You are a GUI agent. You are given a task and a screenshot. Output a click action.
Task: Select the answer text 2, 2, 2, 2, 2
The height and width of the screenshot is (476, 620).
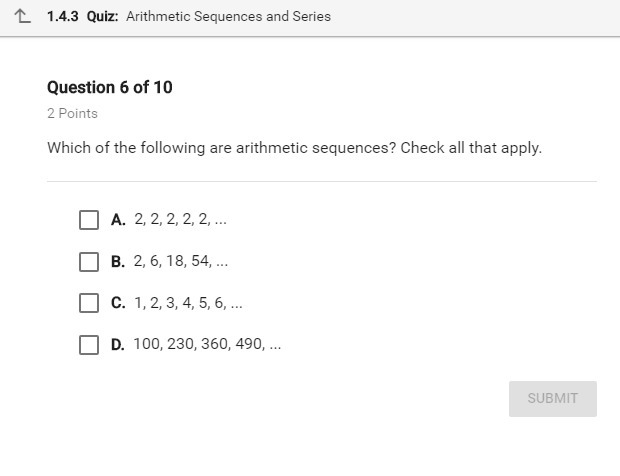tap(180, 219)
